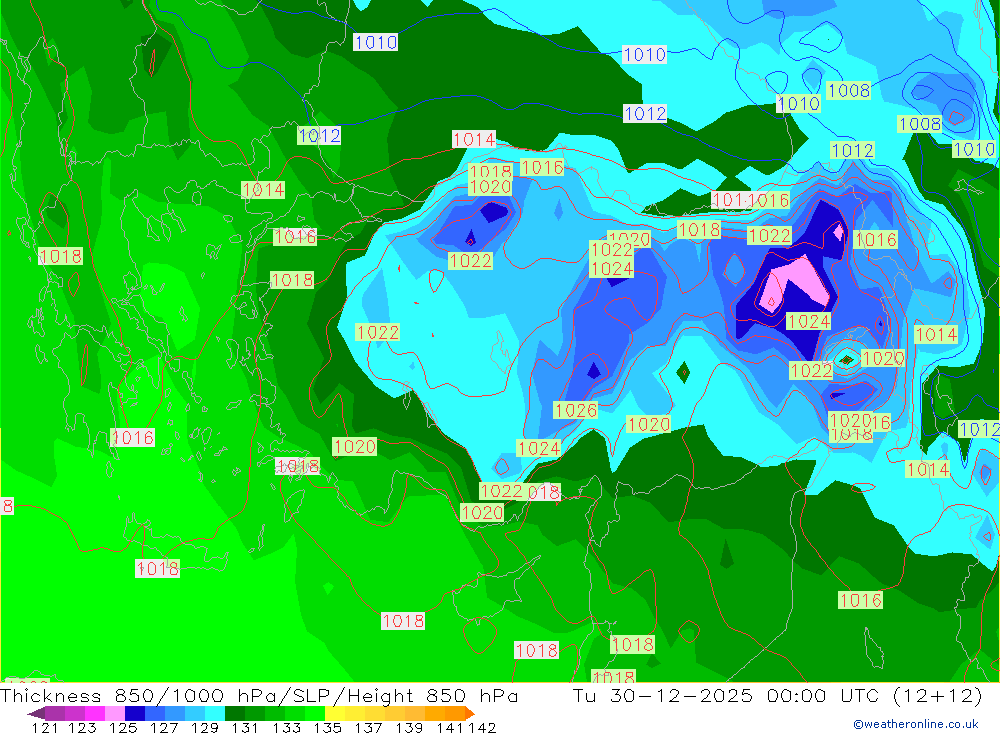Select the bright yellow legend swatch
This screenshot has height=733, width=1000.
(x=335, y=713)
